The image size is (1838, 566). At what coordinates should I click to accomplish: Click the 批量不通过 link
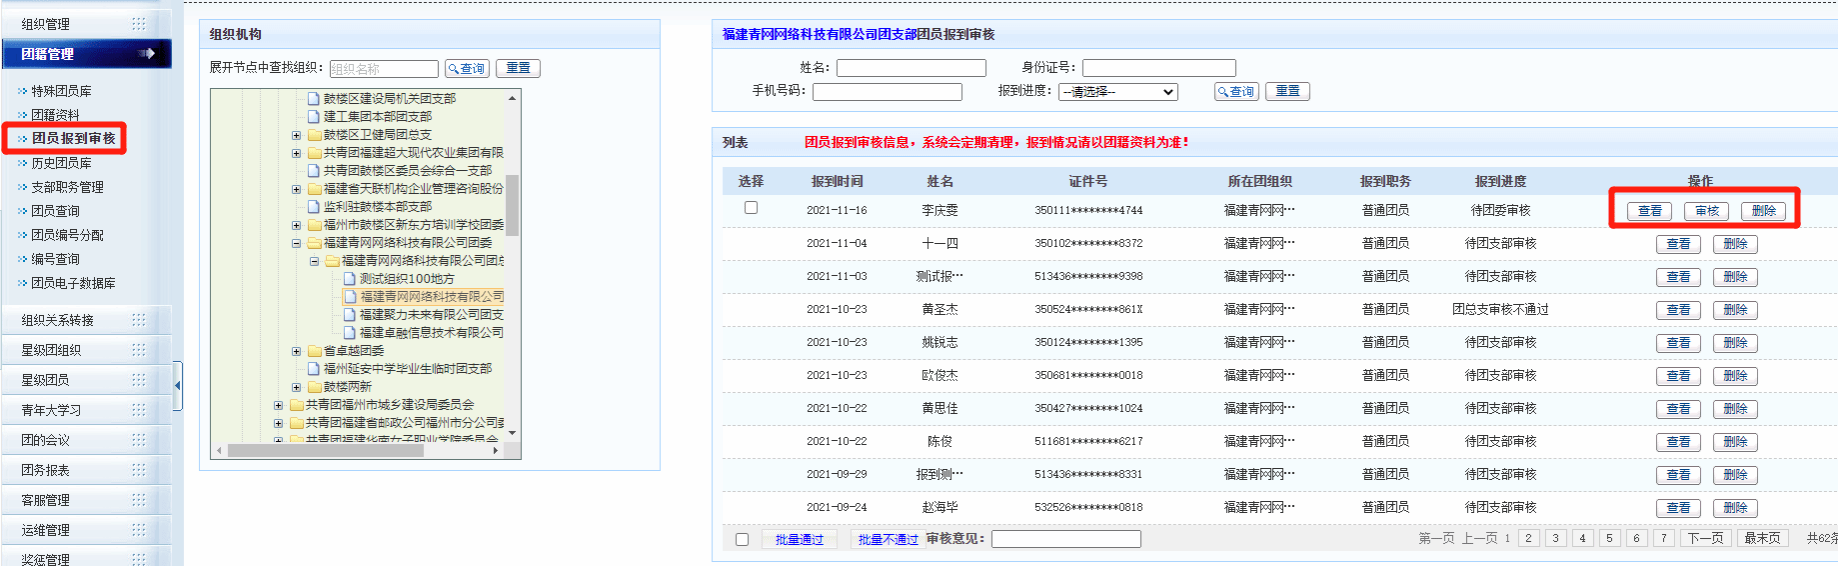[887, 540]
